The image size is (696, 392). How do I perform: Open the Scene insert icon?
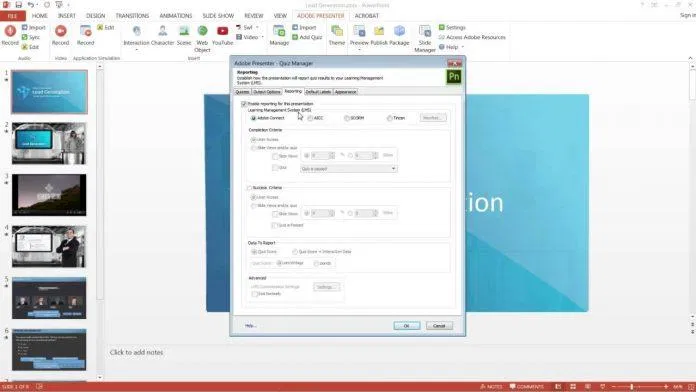click(184, 31)
